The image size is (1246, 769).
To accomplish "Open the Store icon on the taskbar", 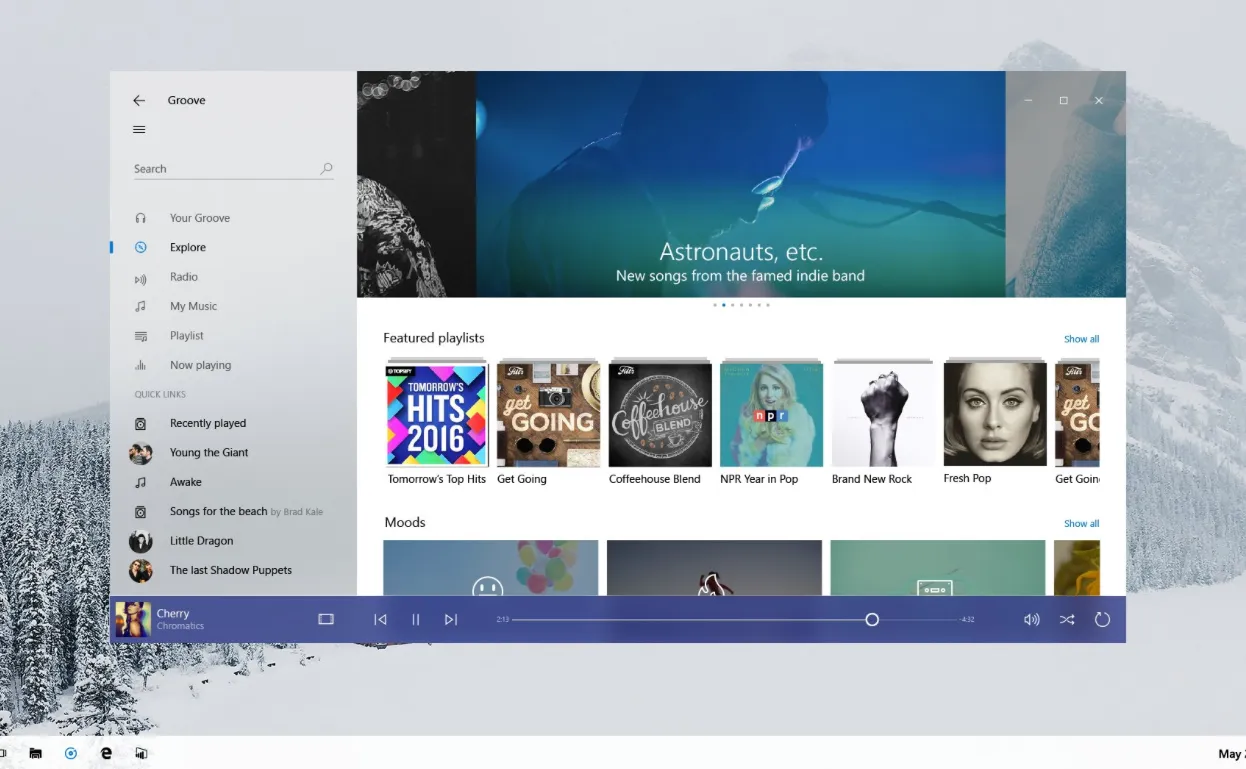I will click(x=141, y=753).
